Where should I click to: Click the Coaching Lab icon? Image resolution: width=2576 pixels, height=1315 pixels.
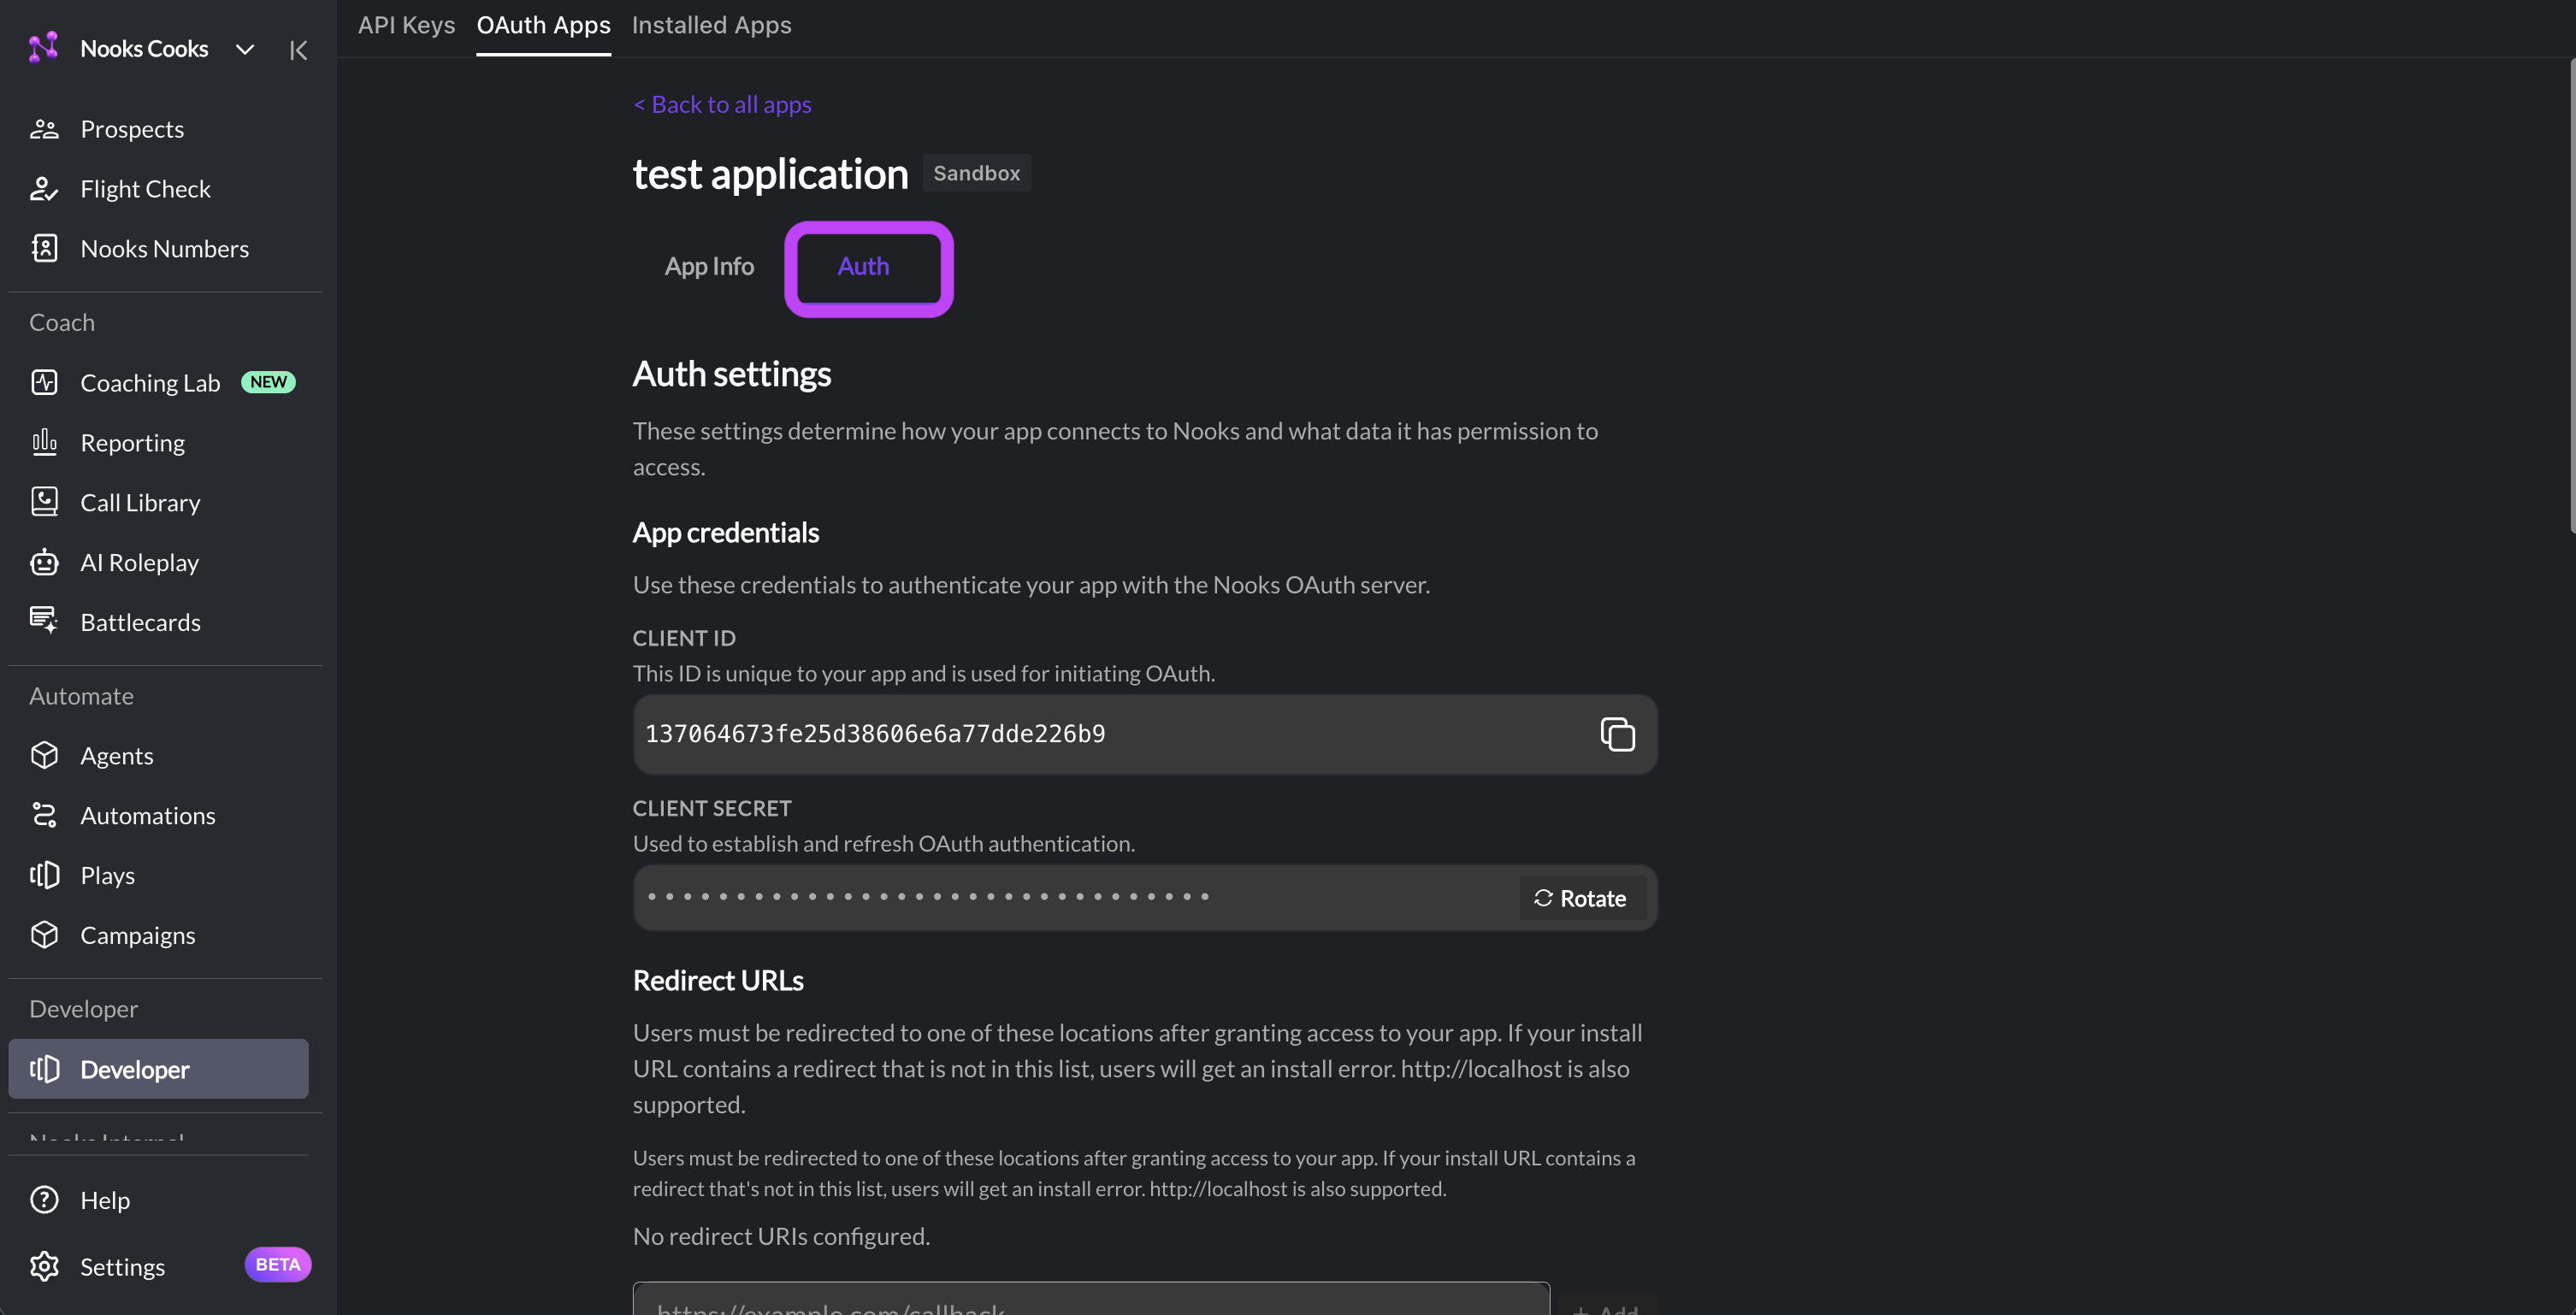[44, 382]
